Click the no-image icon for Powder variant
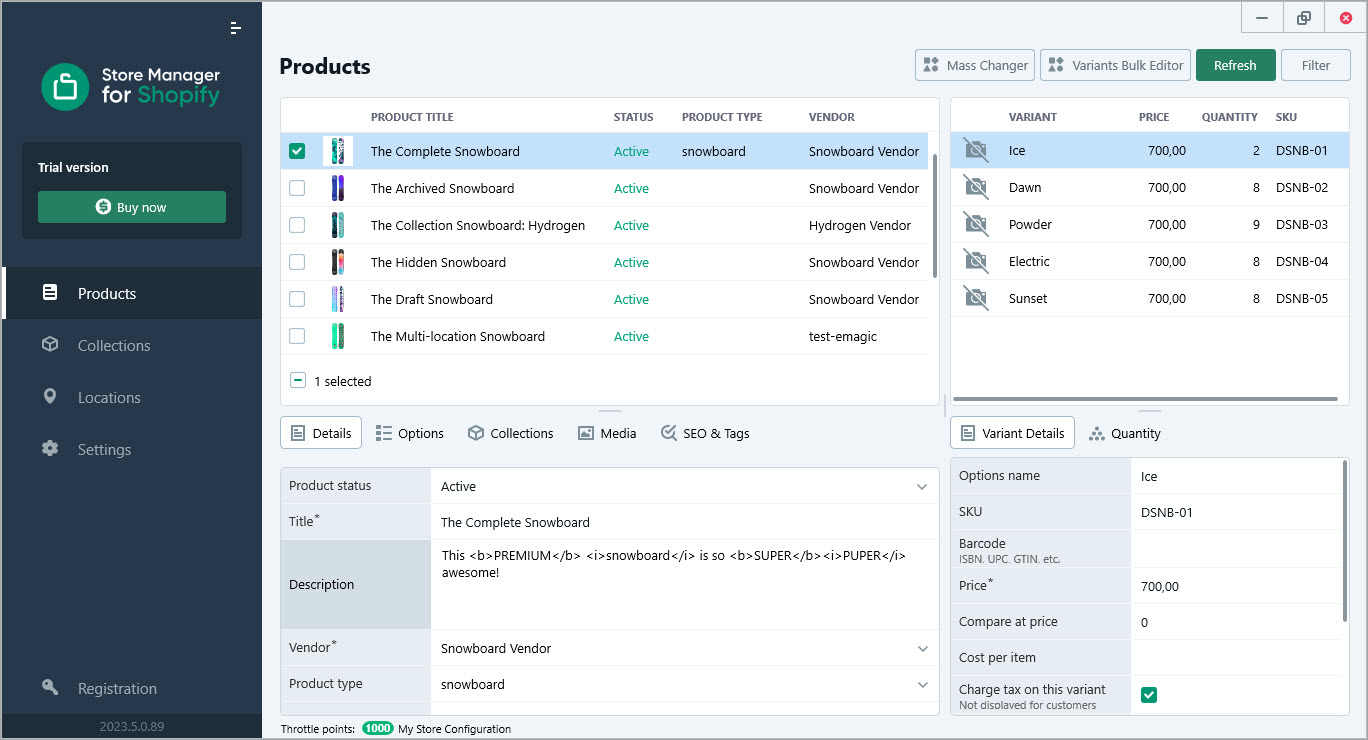1368x740 pixels. point(975,225)
